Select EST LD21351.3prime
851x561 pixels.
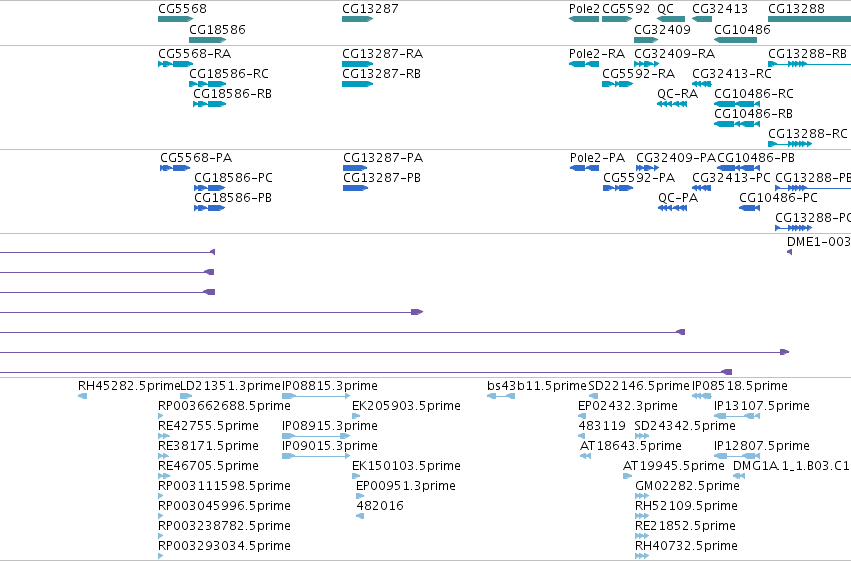click(231, 386)
